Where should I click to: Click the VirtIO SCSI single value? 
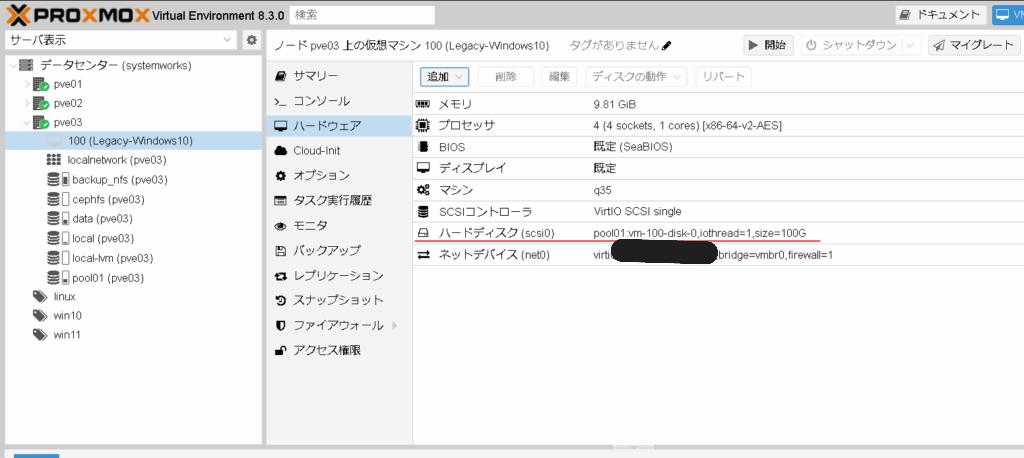(637, 212)
